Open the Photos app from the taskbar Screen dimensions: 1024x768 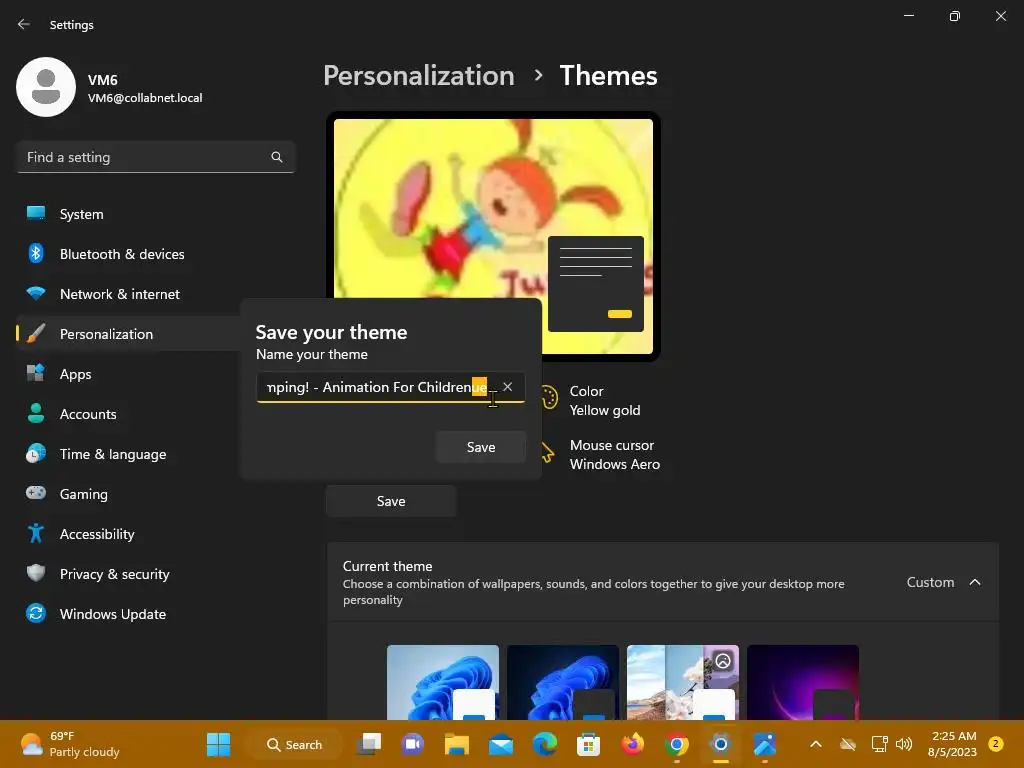pyautogui.click(x=765, y=744)
